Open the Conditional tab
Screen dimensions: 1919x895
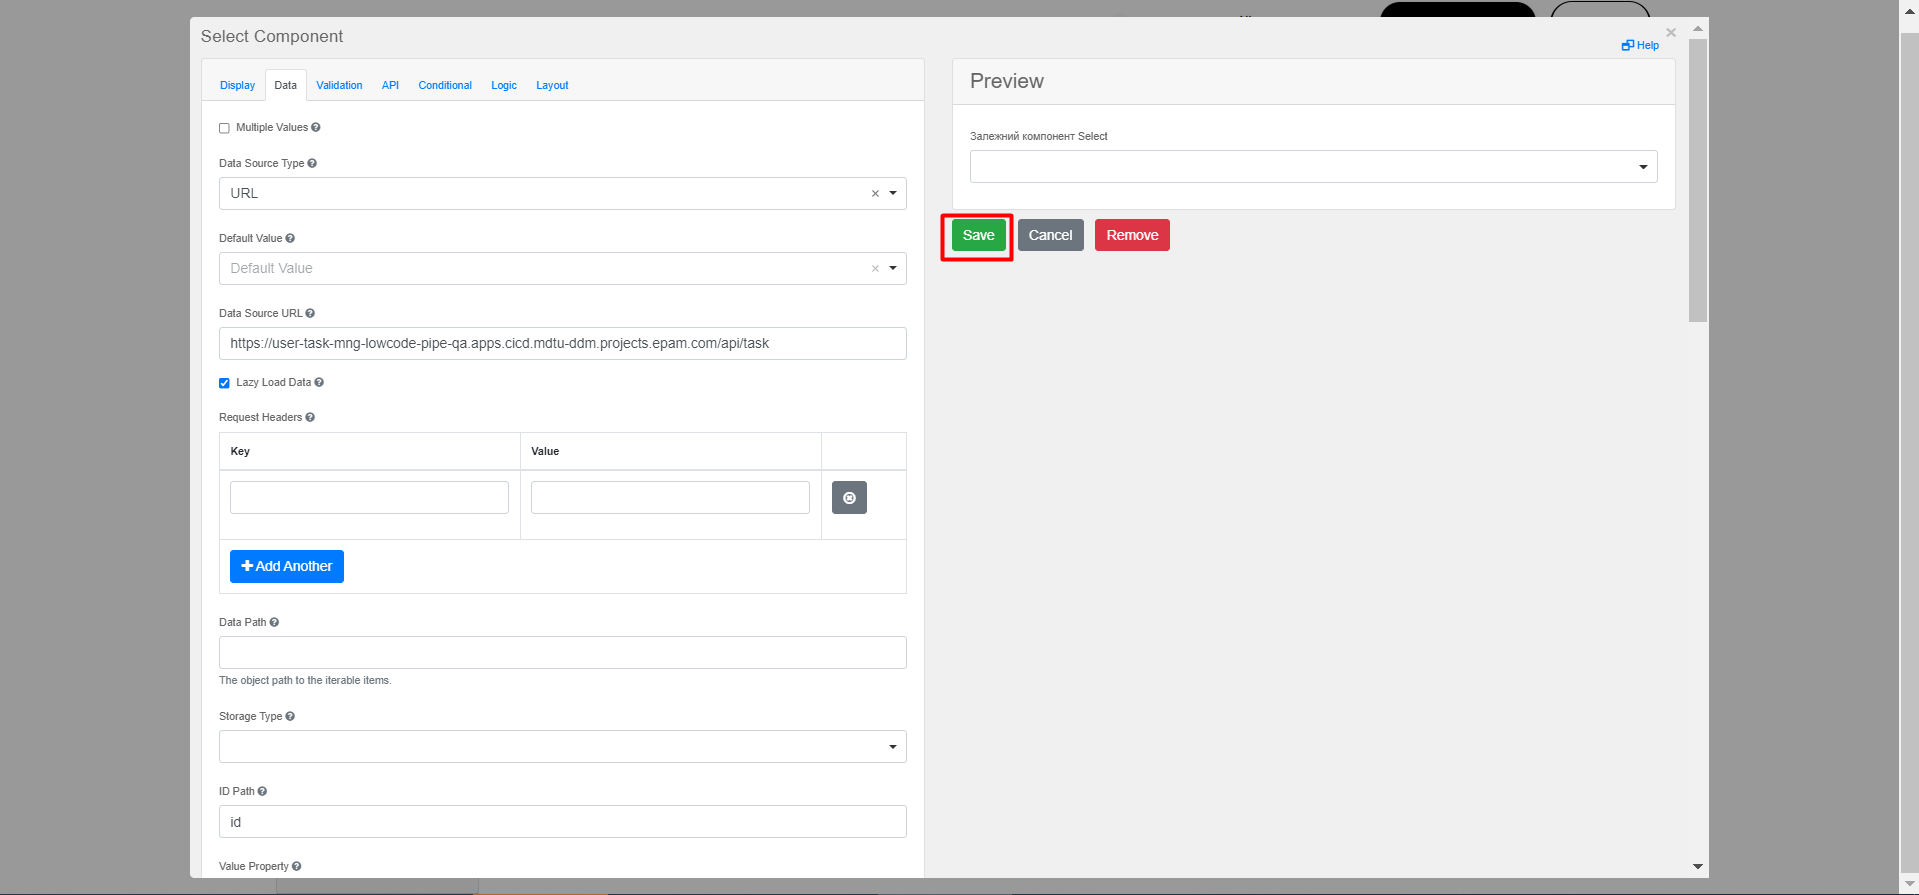click(x=445, y=85)
